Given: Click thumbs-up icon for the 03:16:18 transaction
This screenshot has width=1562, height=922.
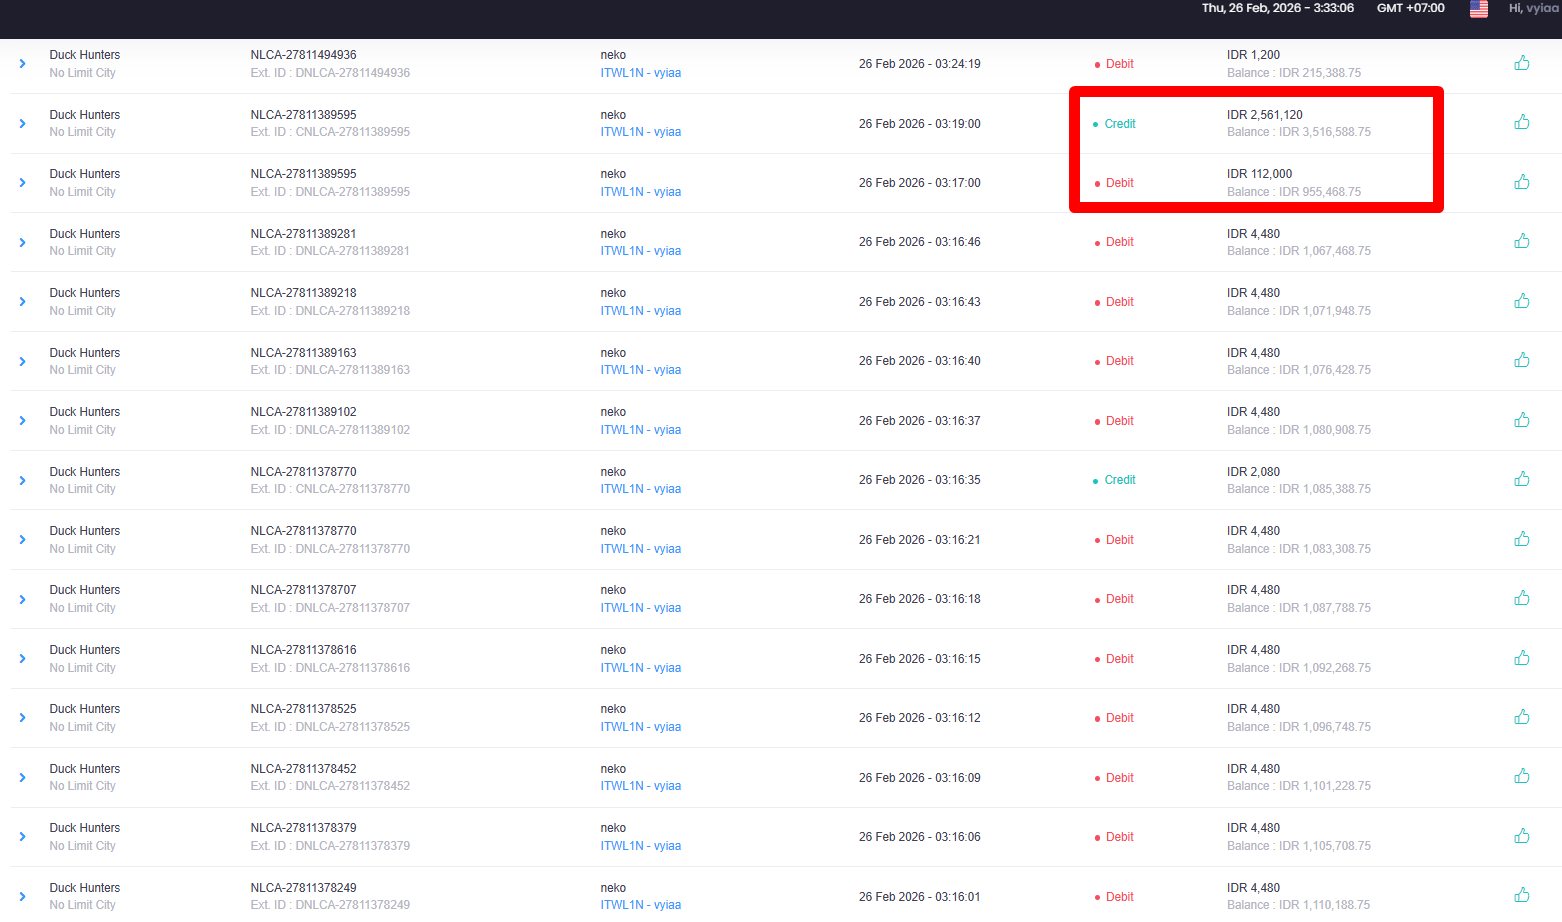Looking at the screenshot, I should (x=1522, y=598).
